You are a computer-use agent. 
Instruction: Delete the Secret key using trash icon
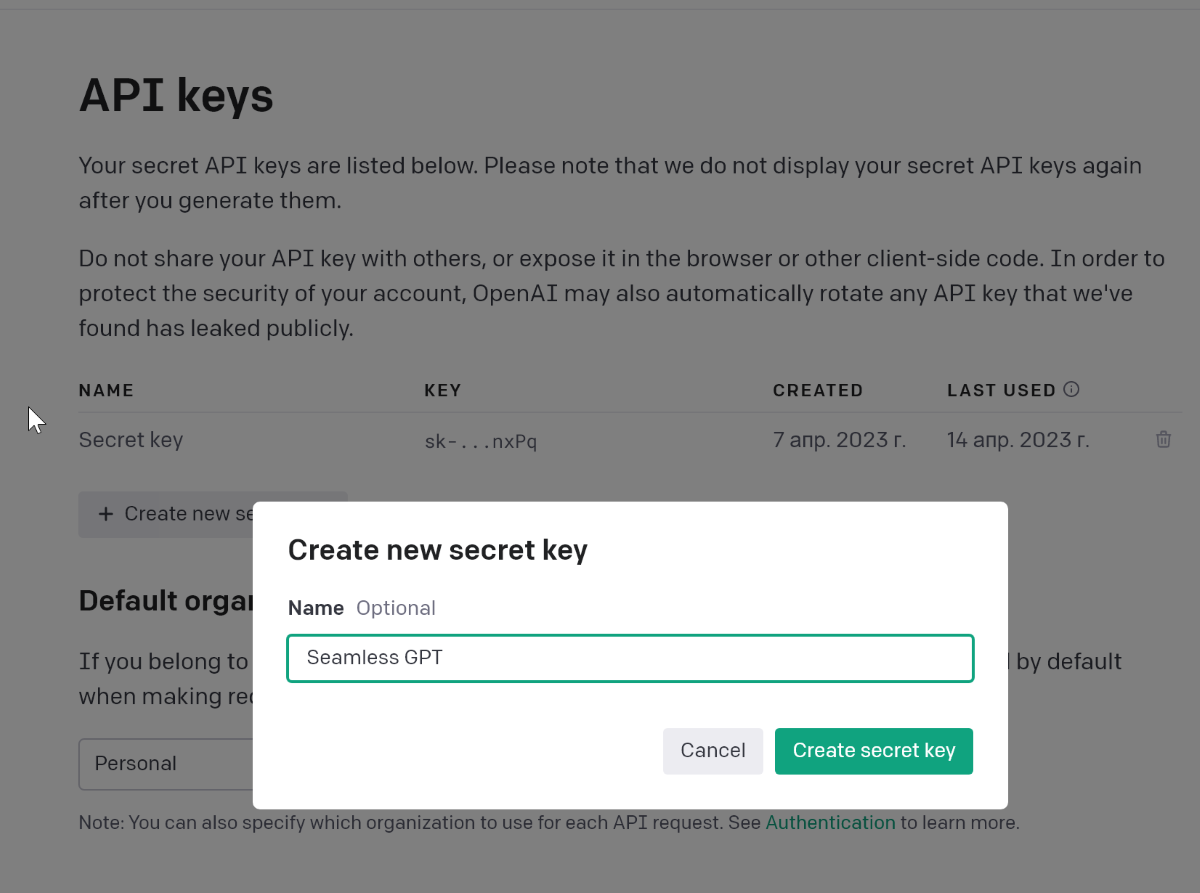point(1163,440)
